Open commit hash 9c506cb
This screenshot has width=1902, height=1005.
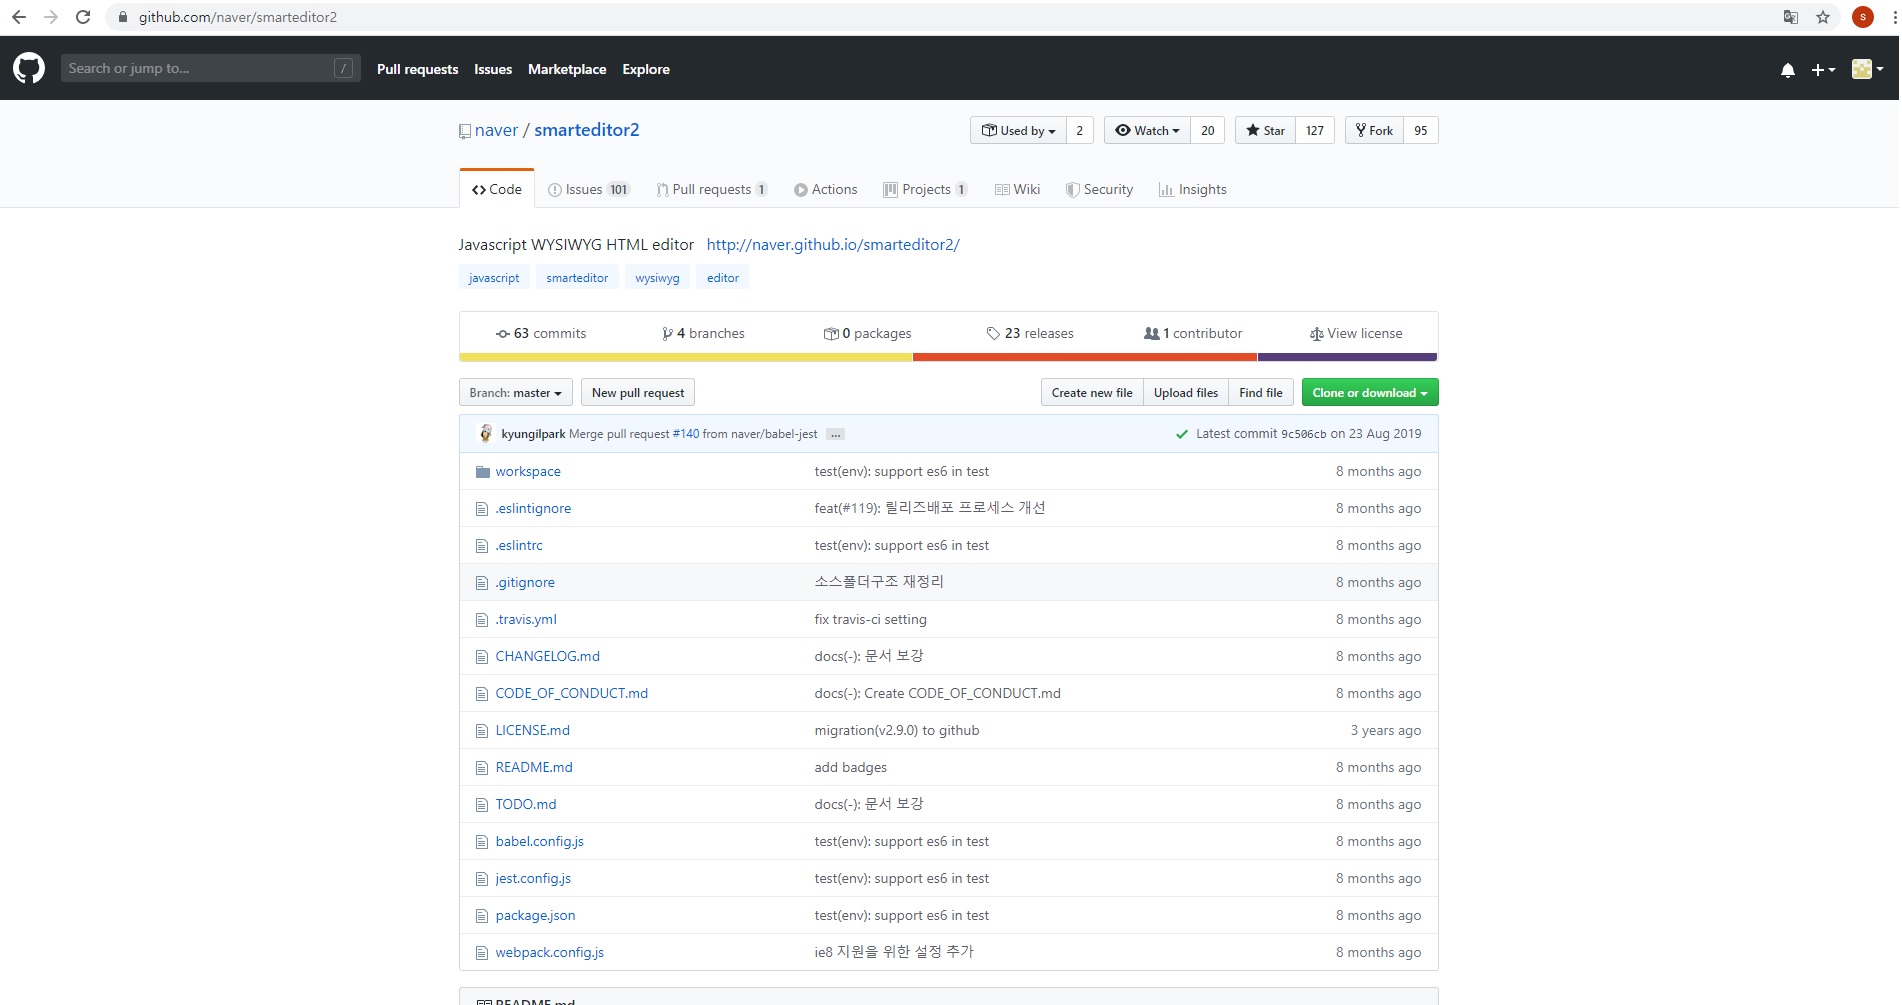click(x=1303, y=434)
